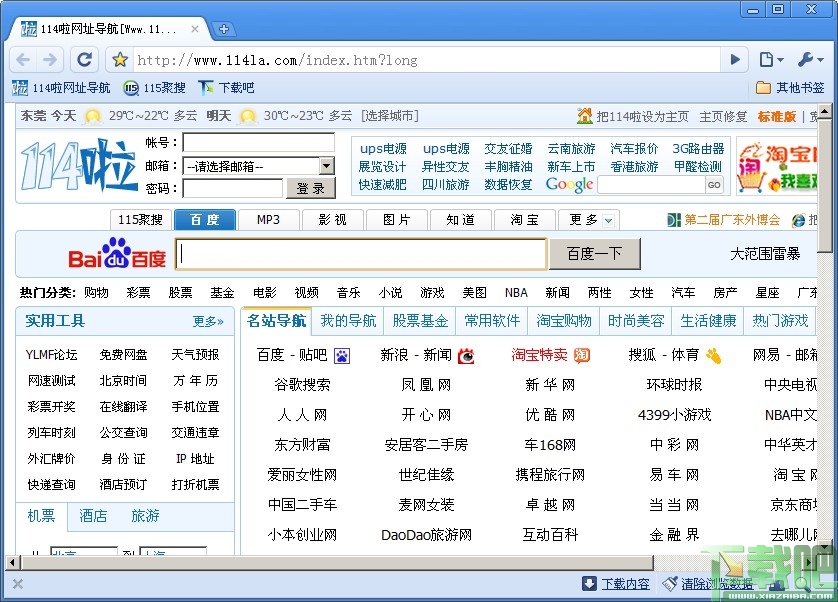Click the 密码 input field
Viewport: 838px width, 602px height.
point(232,188)
